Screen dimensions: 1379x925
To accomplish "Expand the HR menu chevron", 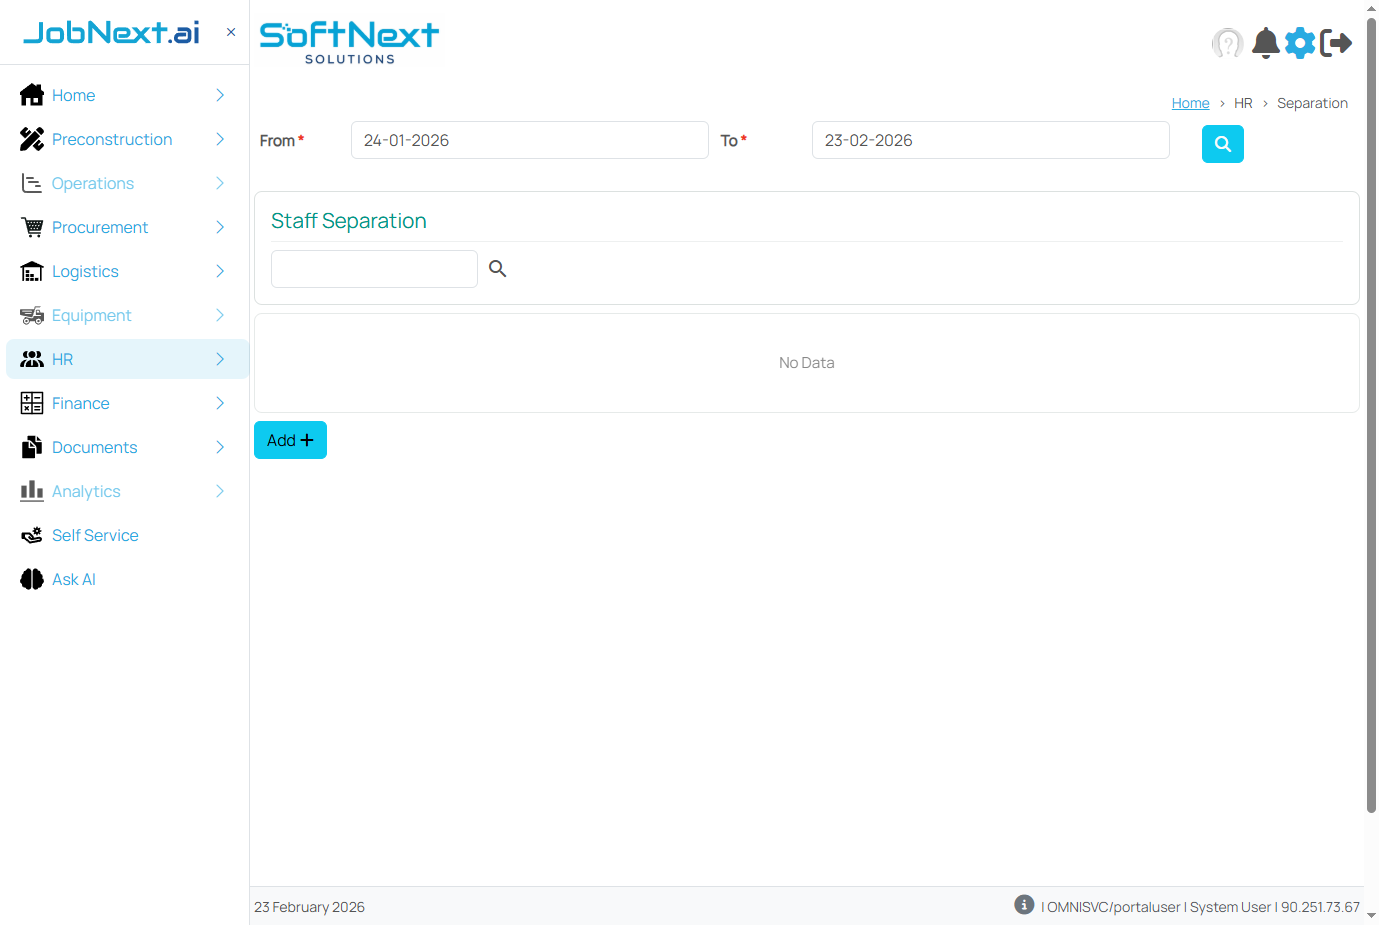I will 219,358.
